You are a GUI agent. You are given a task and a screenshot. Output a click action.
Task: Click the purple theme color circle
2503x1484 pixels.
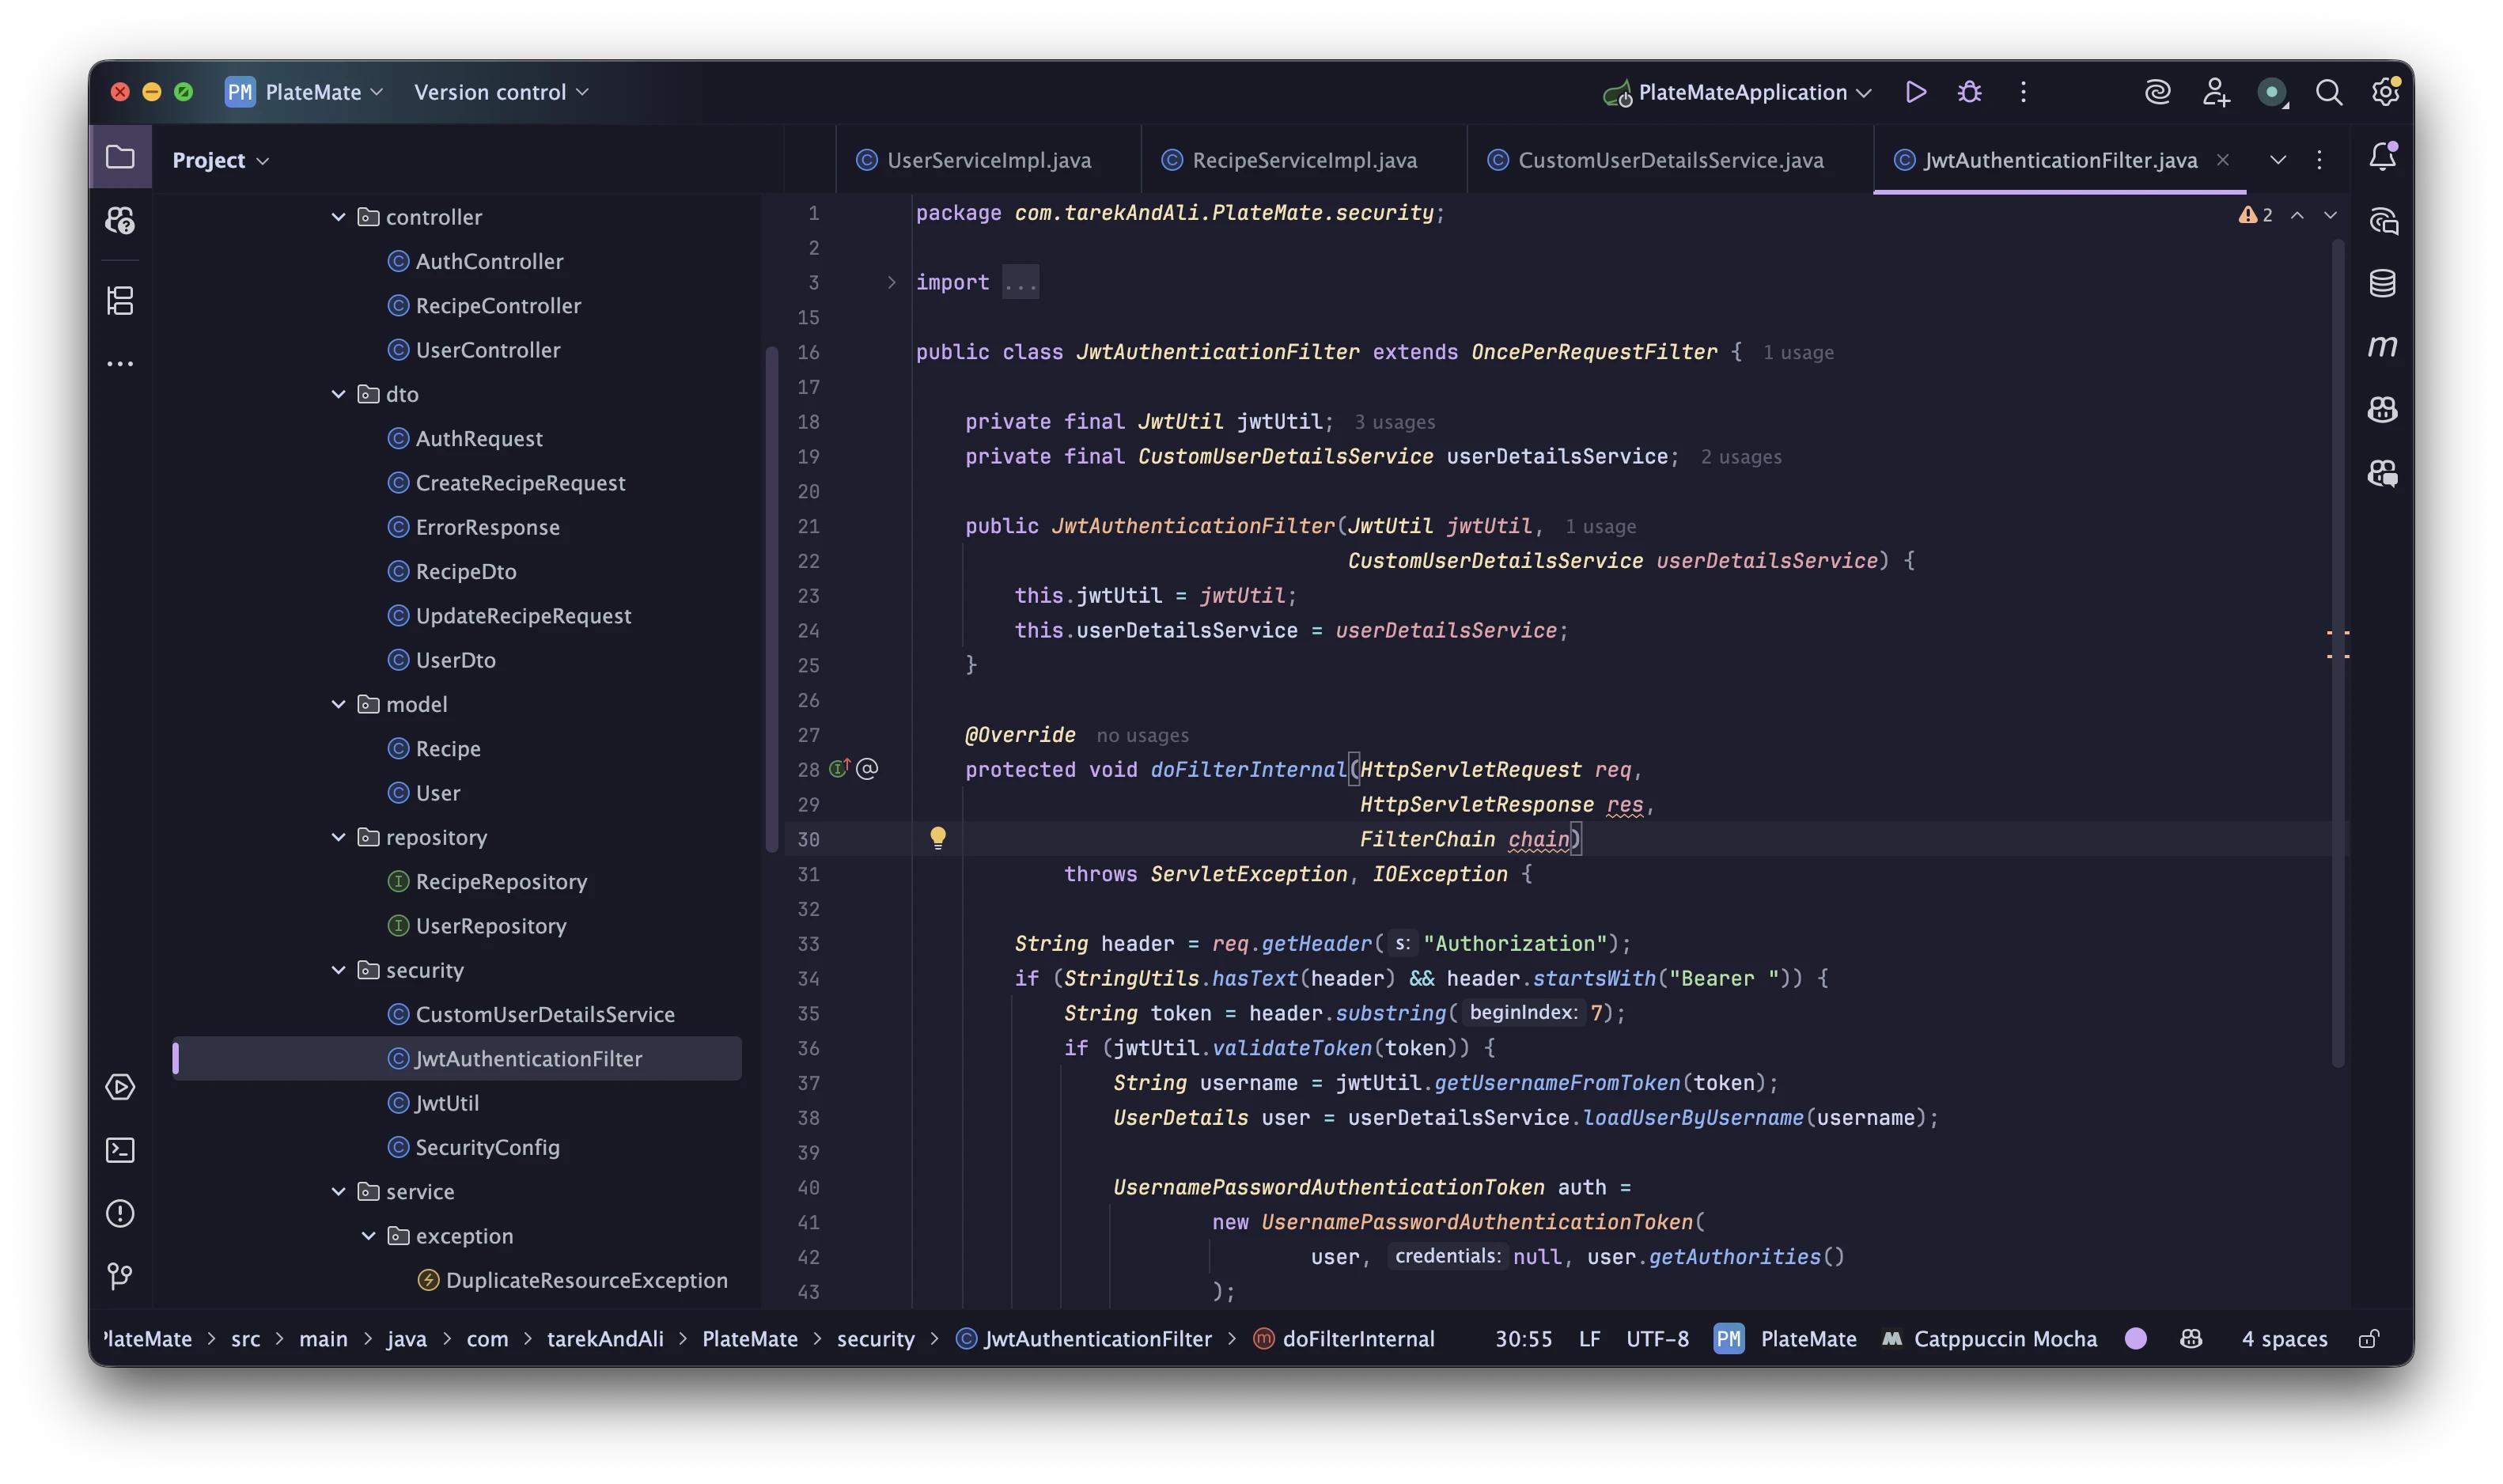[x=2135, y=1339]
